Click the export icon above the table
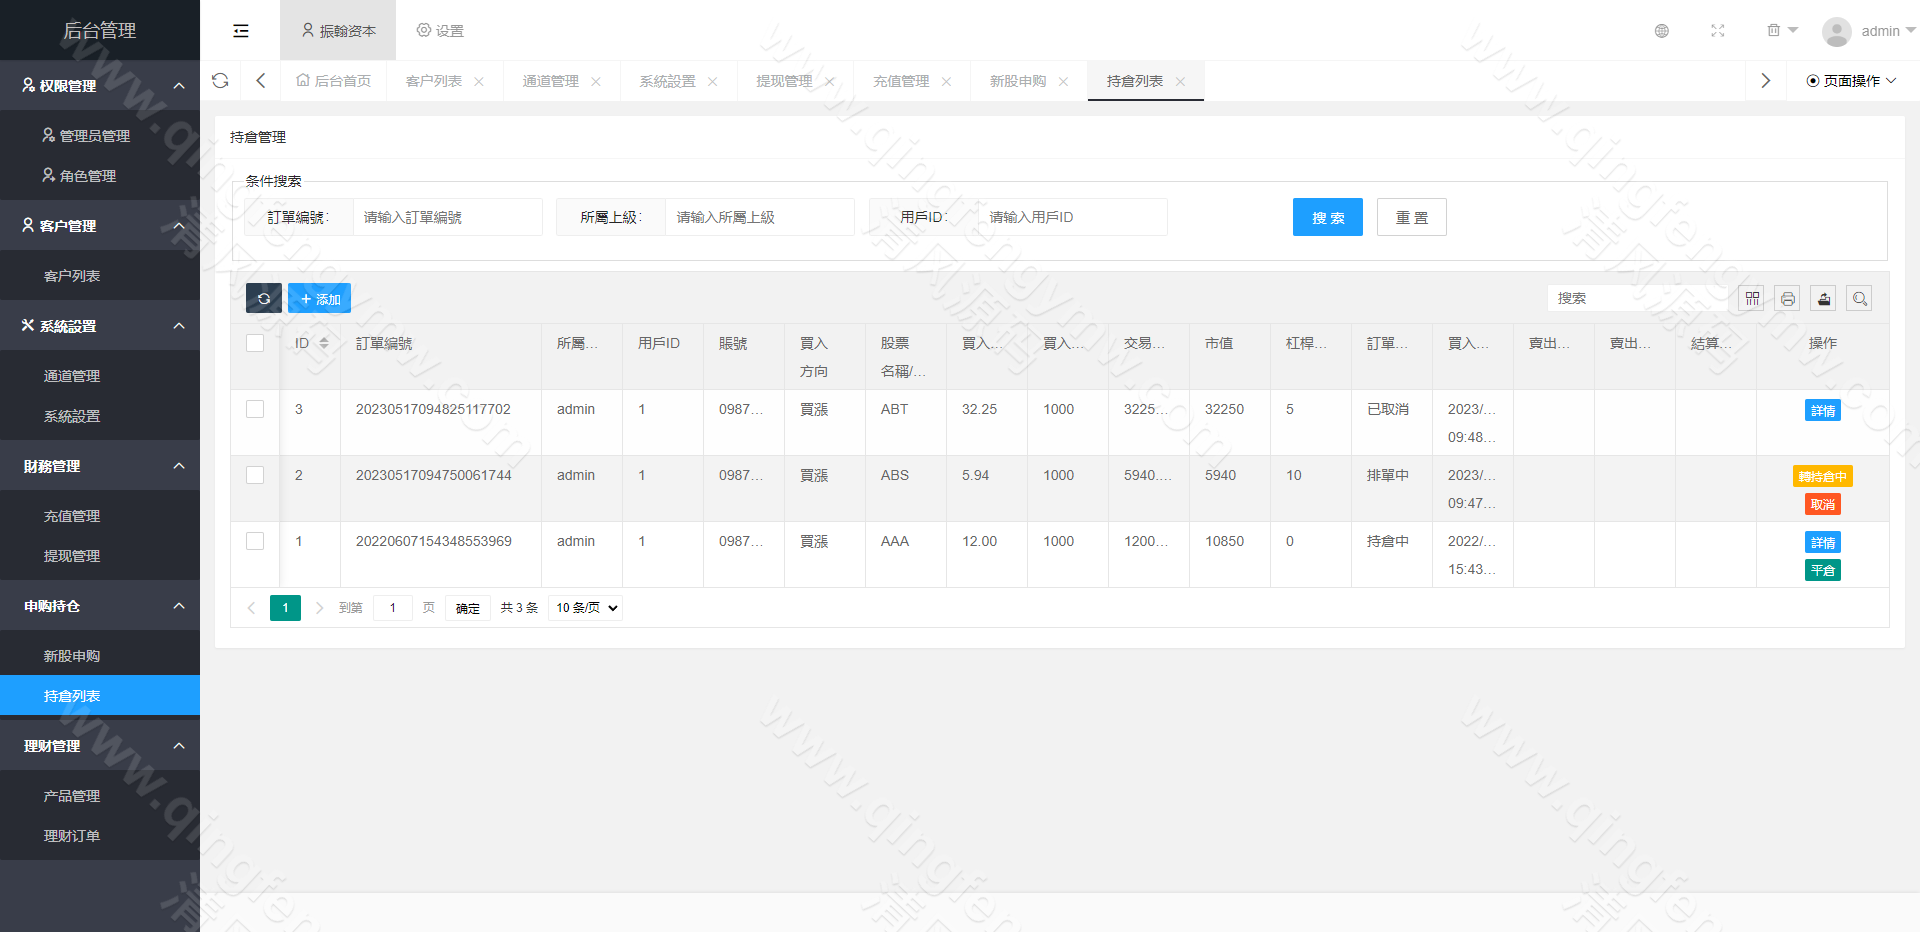This screenshot has height=932, width=1920. click(1824, 298)
